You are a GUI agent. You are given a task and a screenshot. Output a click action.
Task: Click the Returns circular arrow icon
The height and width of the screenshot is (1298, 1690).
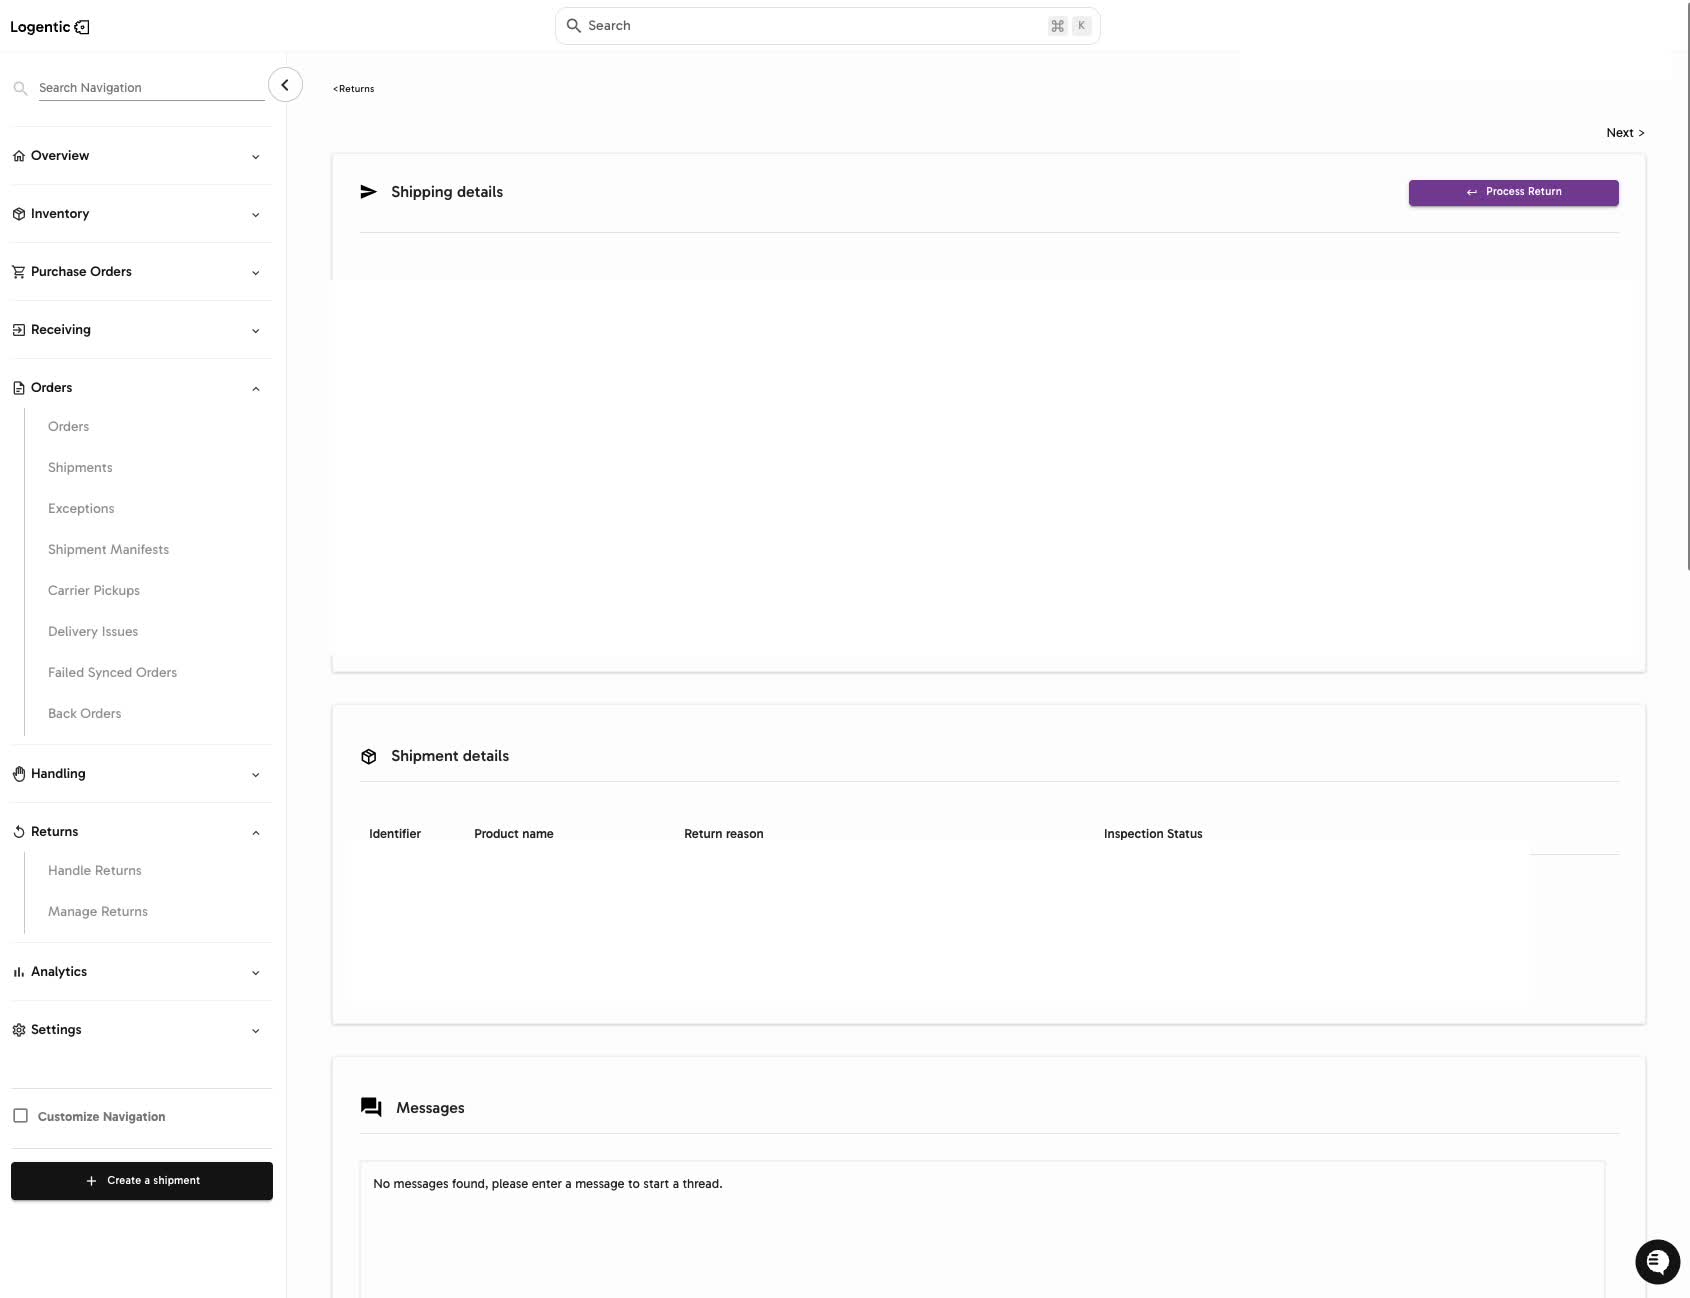[19, 832]
